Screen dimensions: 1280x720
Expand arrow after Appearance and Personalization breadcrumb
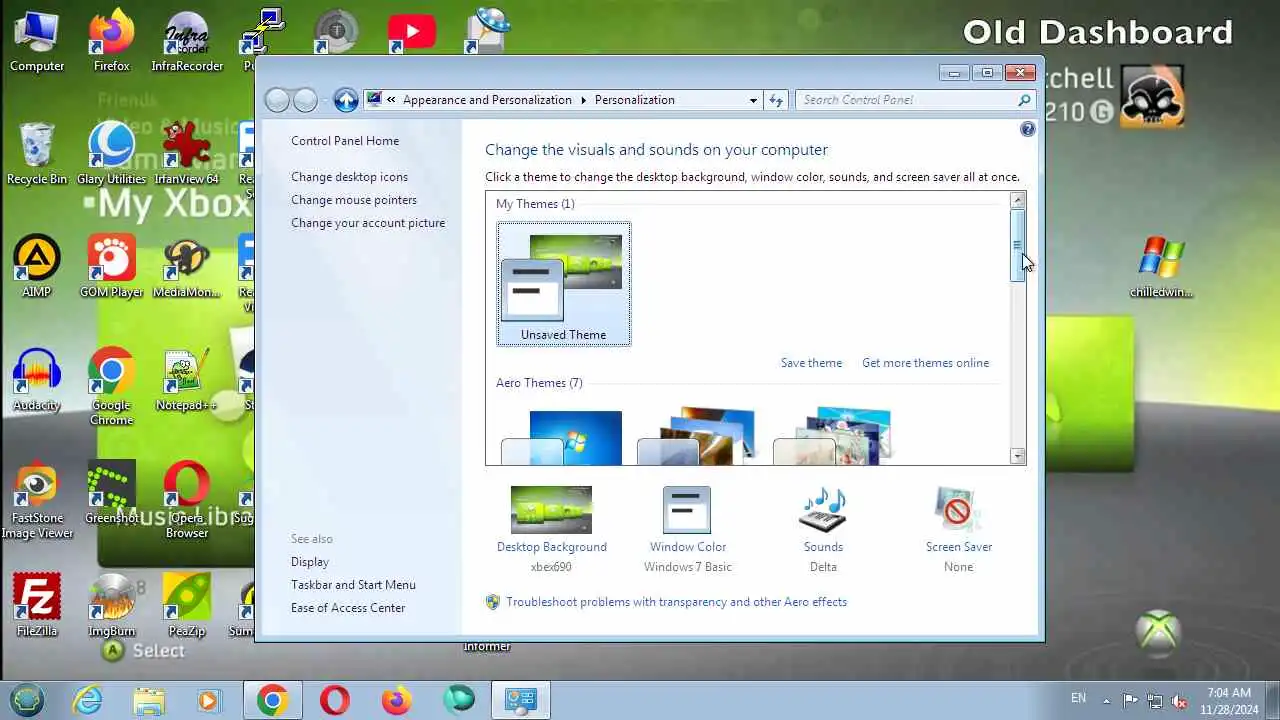point(583,100)
